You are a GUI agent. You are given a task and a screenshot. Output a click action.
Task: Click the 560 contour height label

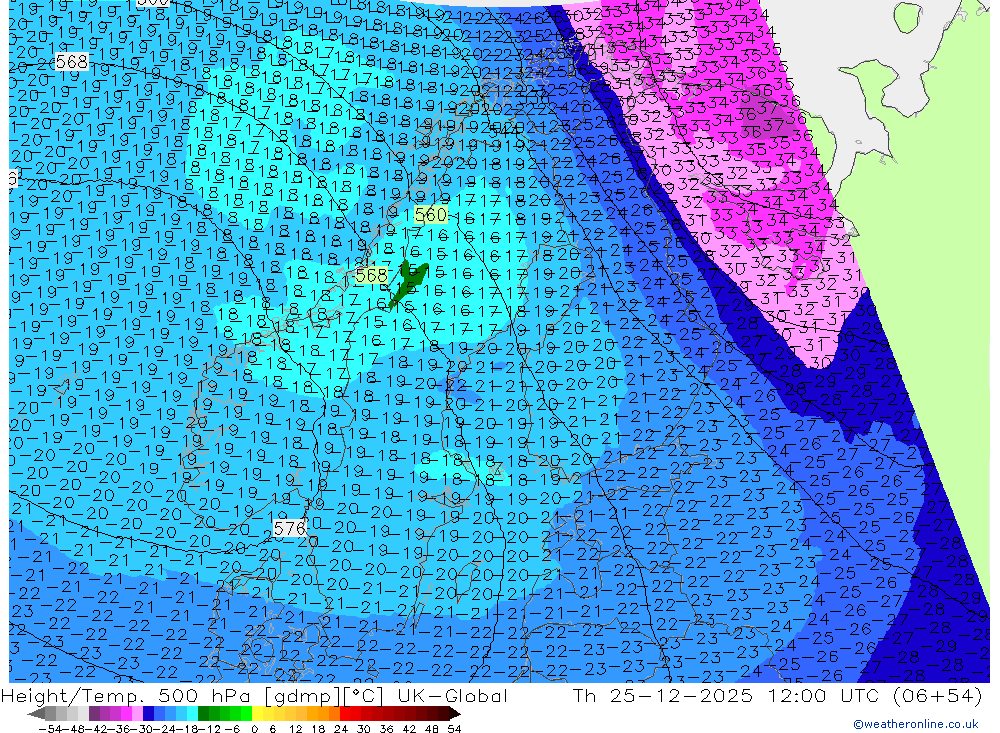pos(430,214)
